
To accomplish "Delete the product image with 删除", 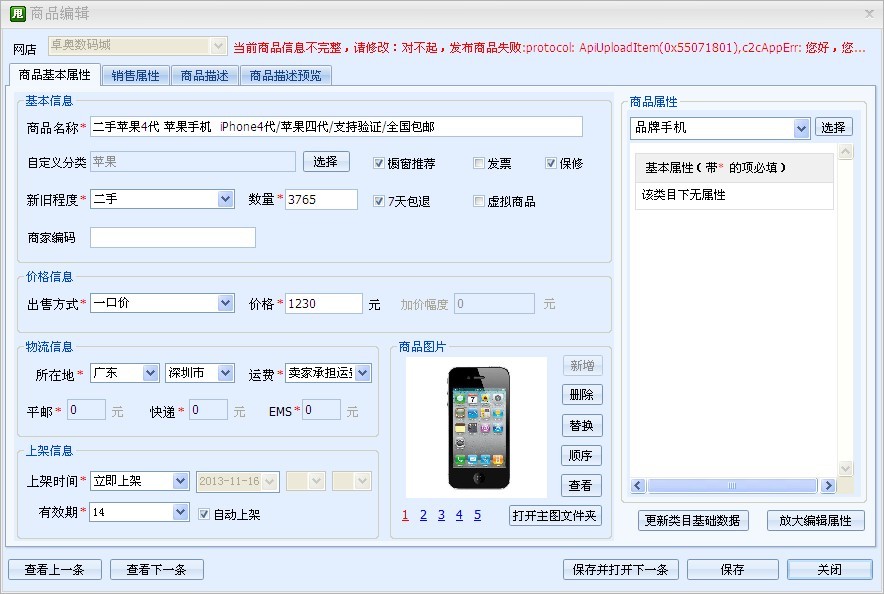I will coord(582,394).
